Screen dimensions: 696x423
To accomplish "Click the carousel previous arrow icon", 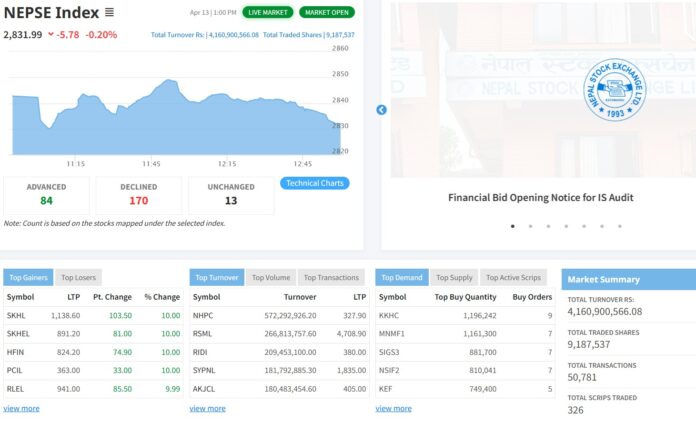I will (x=381, y=110).
